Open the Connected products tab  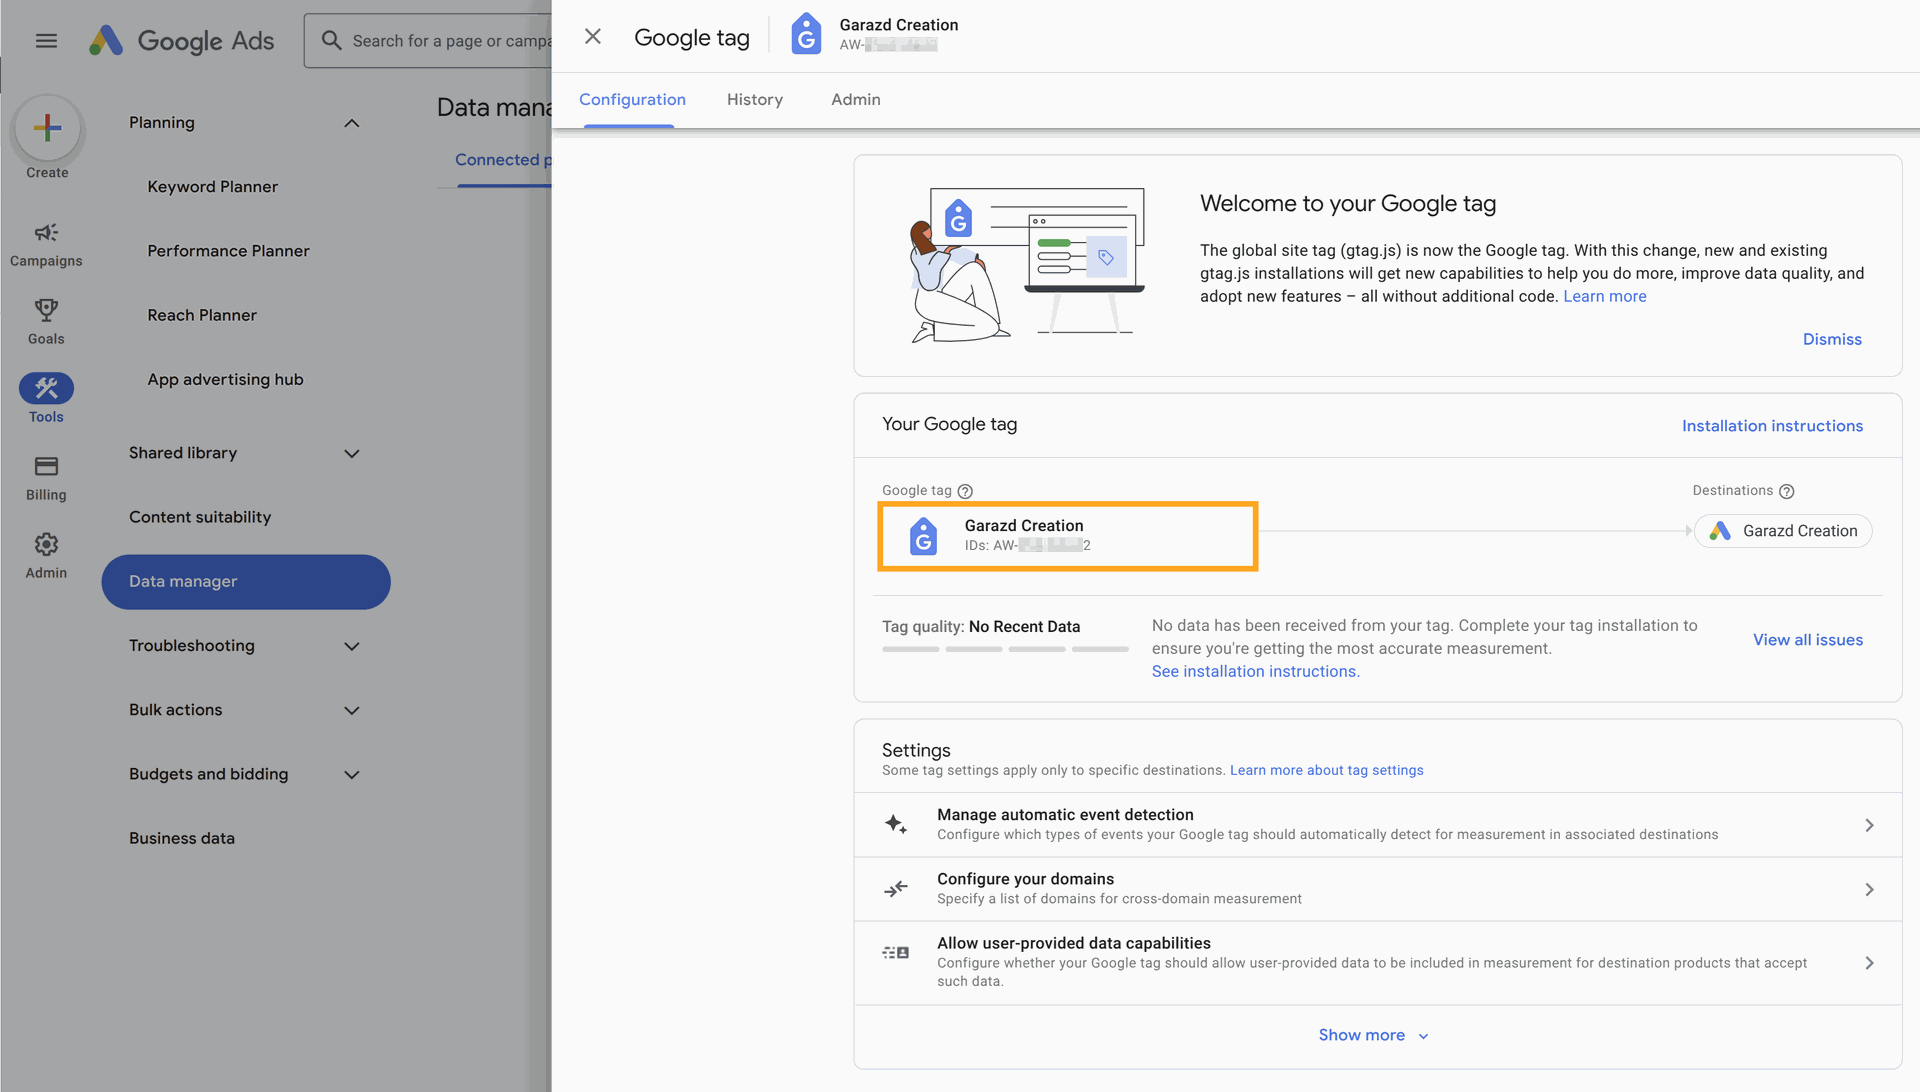tap(503, 160)
